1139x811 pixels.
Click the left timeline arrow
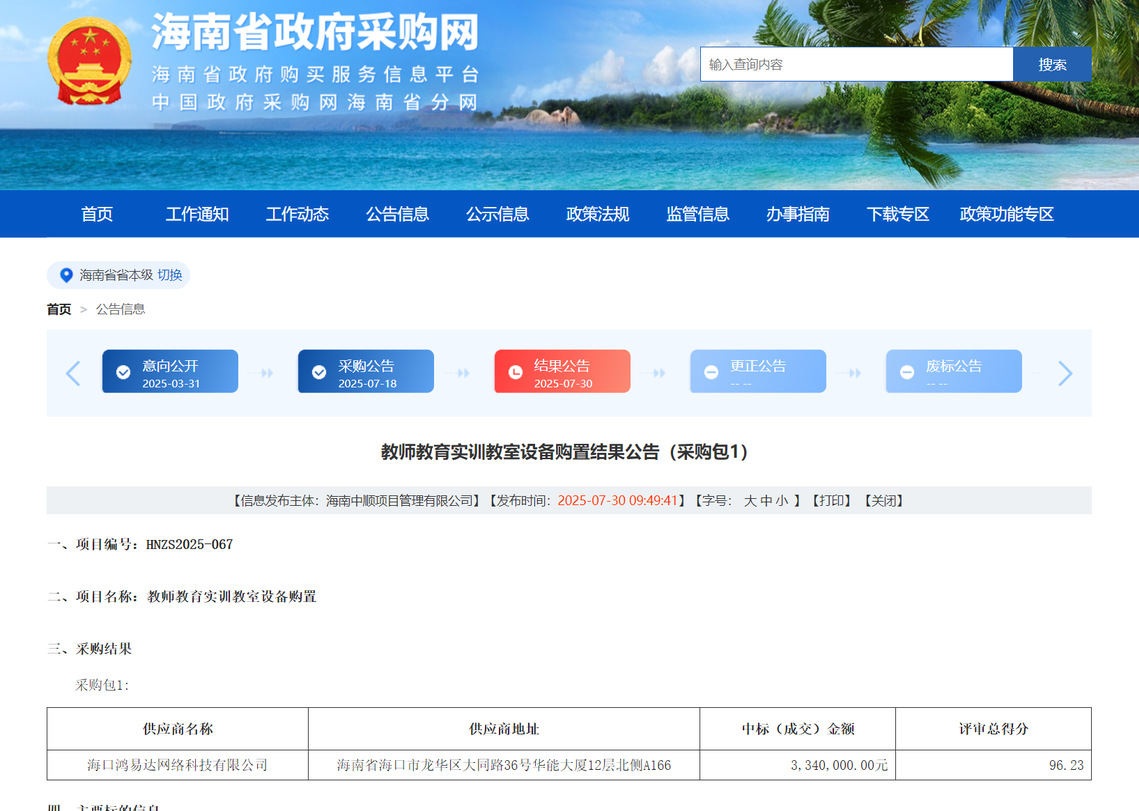[73, 374]
